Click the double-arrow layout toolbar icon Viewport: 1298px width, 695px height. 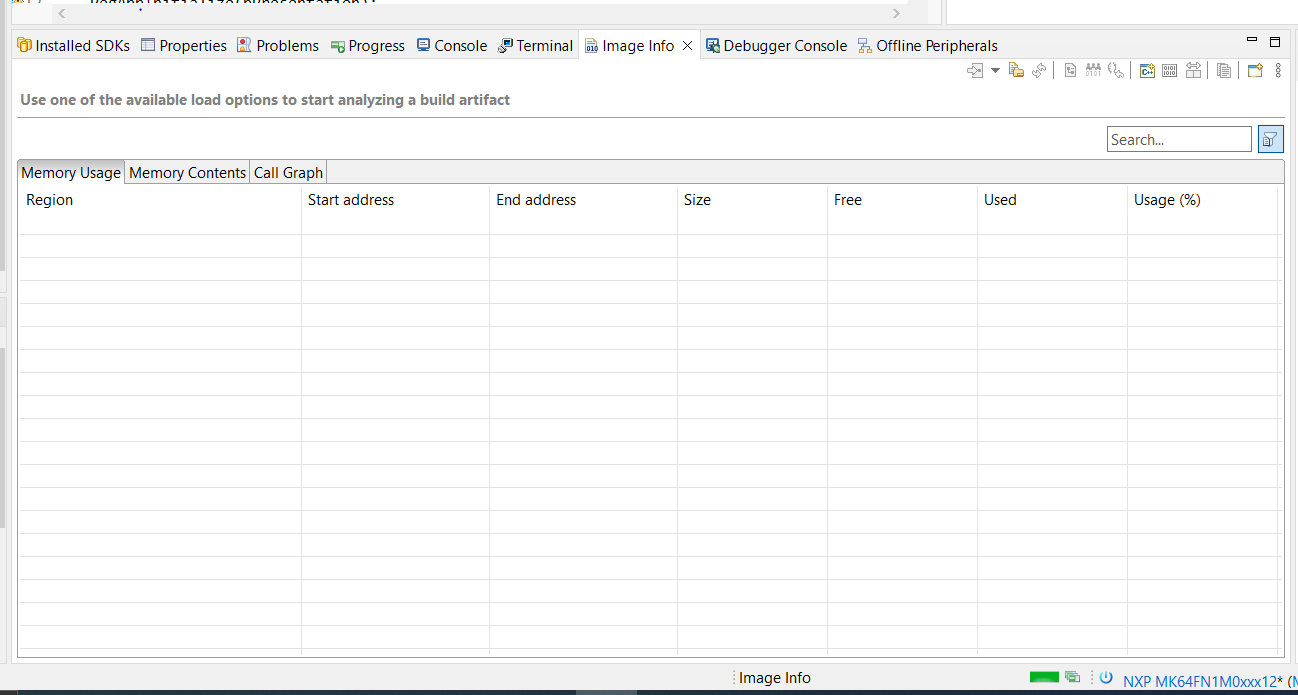[x=1193, y=71]
